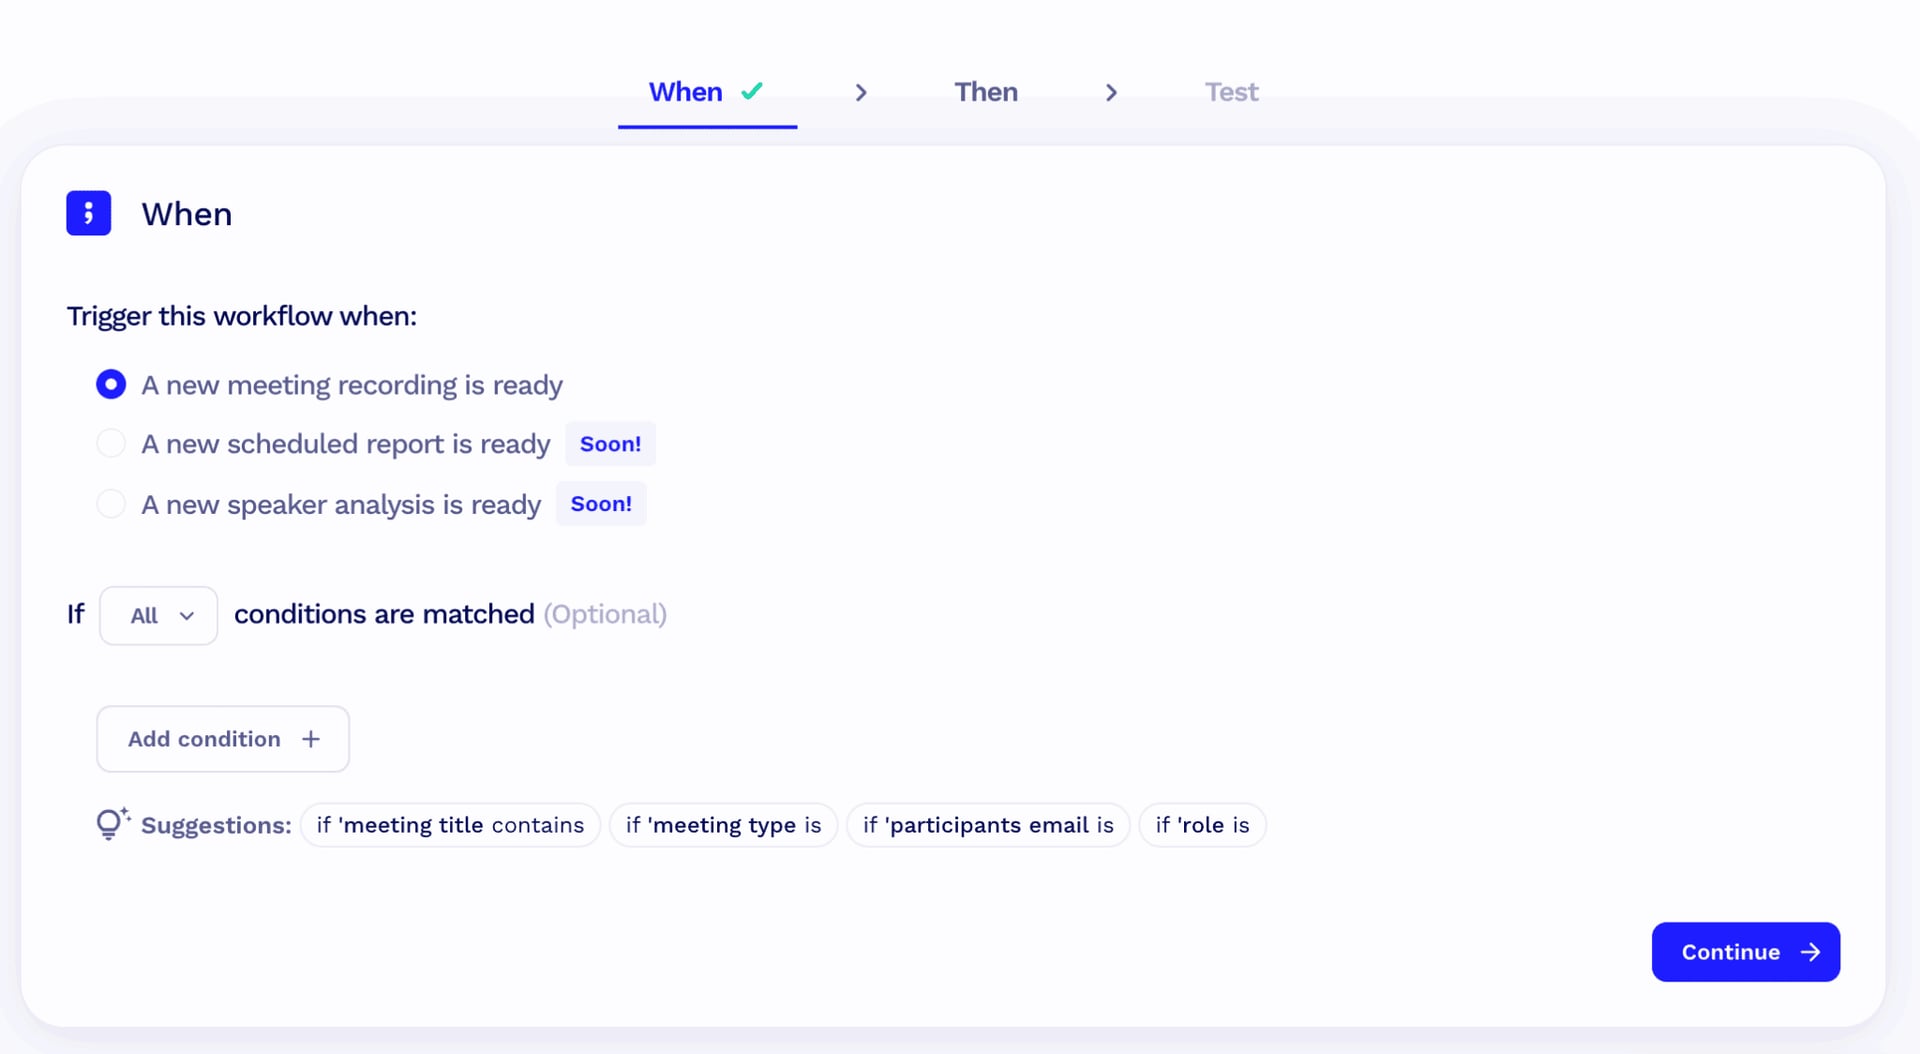
Task: Click the chevron arrow between When and Then
Action: (x=861, y=92)
